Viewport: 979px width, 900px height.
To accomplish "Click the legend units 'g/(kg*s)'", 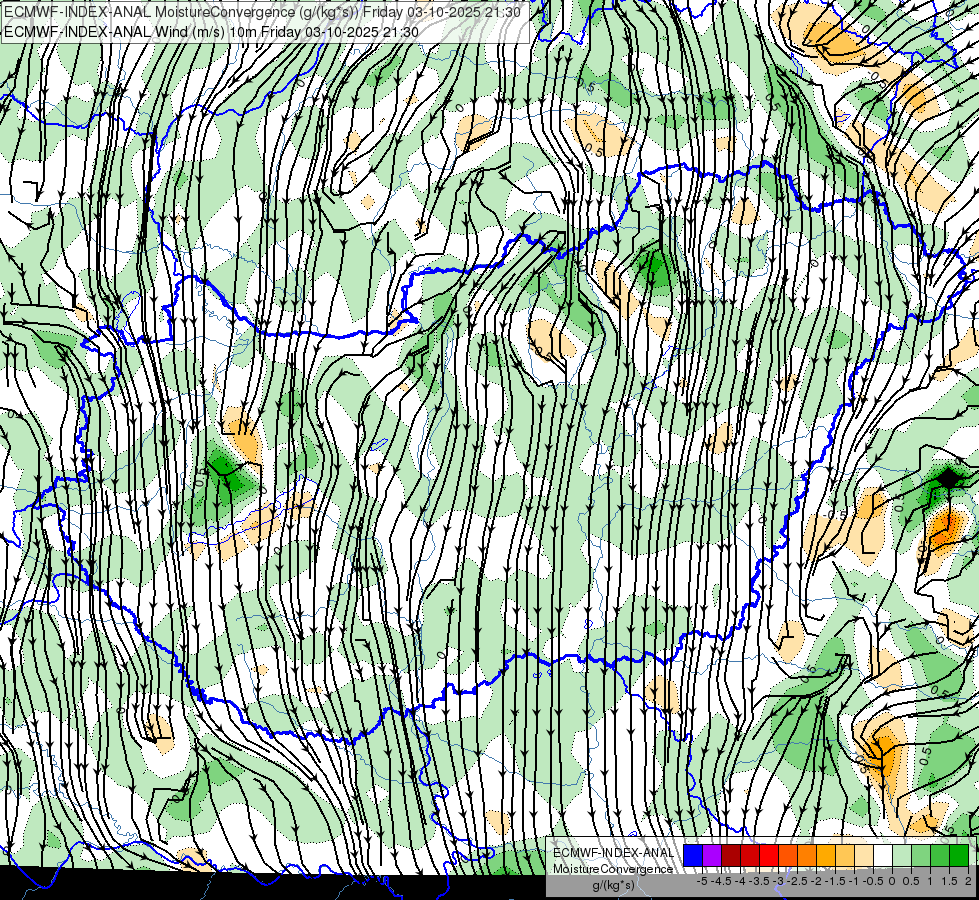I will [613, 886].
